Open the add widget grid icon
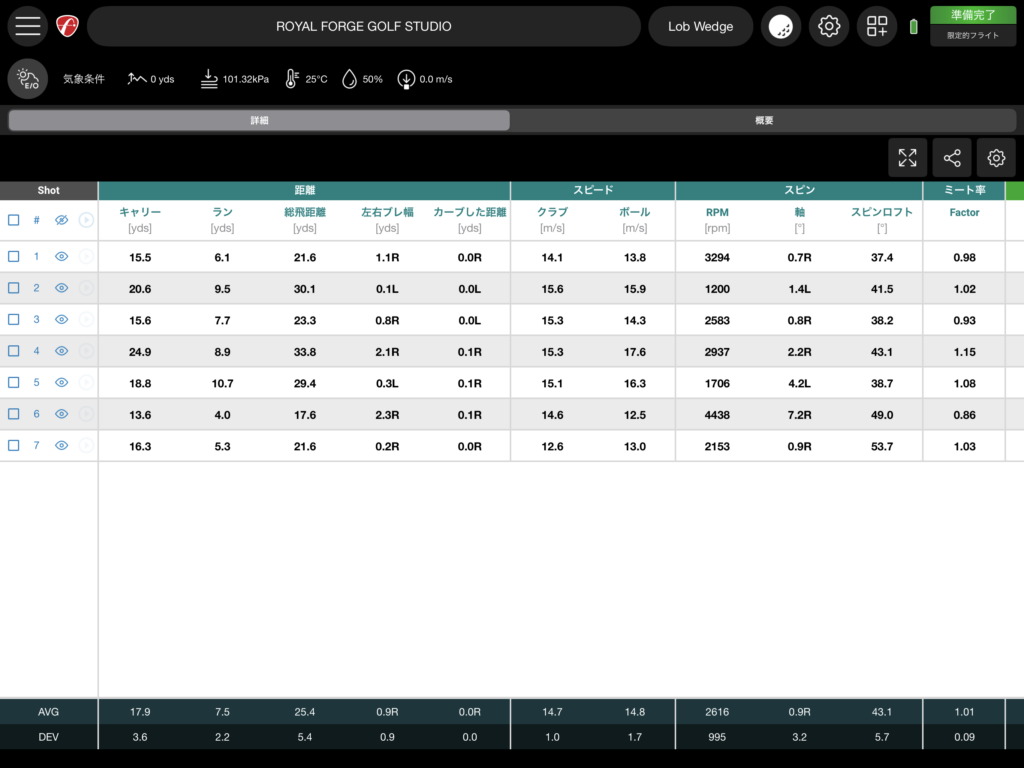 tap(877, 26)
